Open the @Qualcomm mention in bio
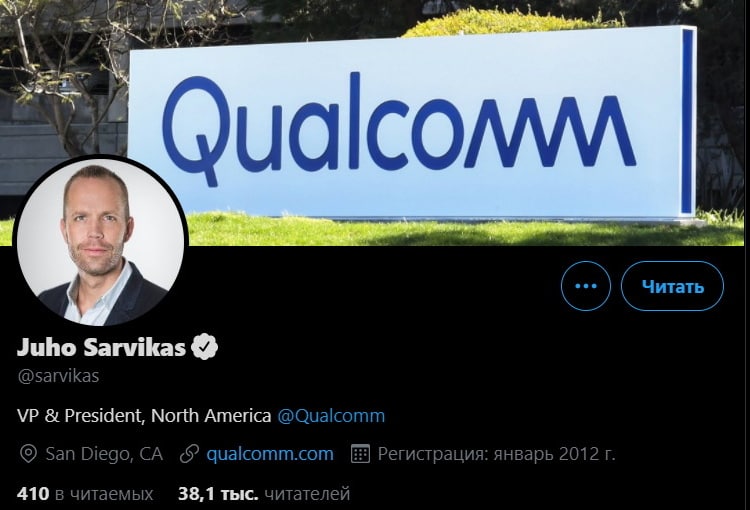This screenshot has width=750, height=510. (331, 415)
